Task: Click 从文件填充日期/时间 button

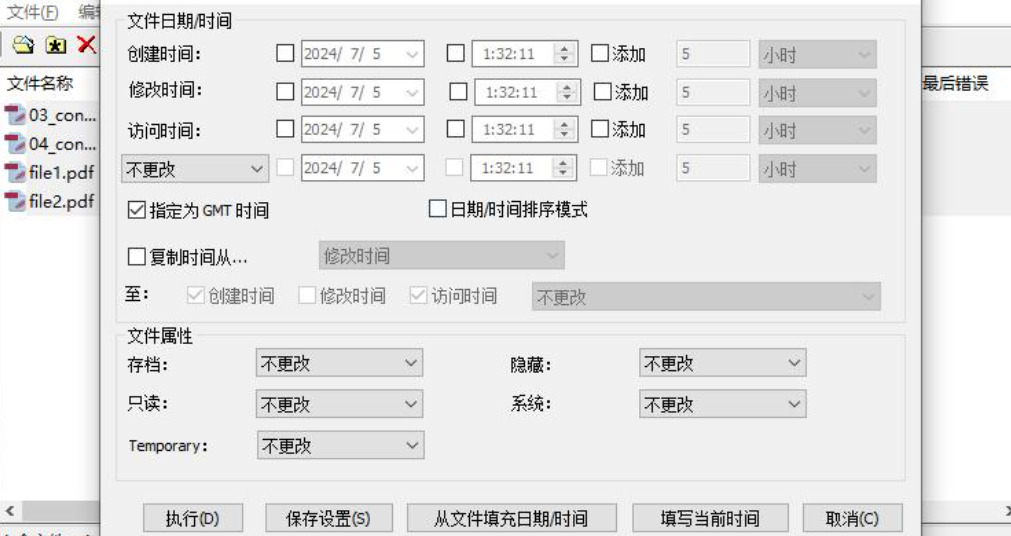Action: 511,519
